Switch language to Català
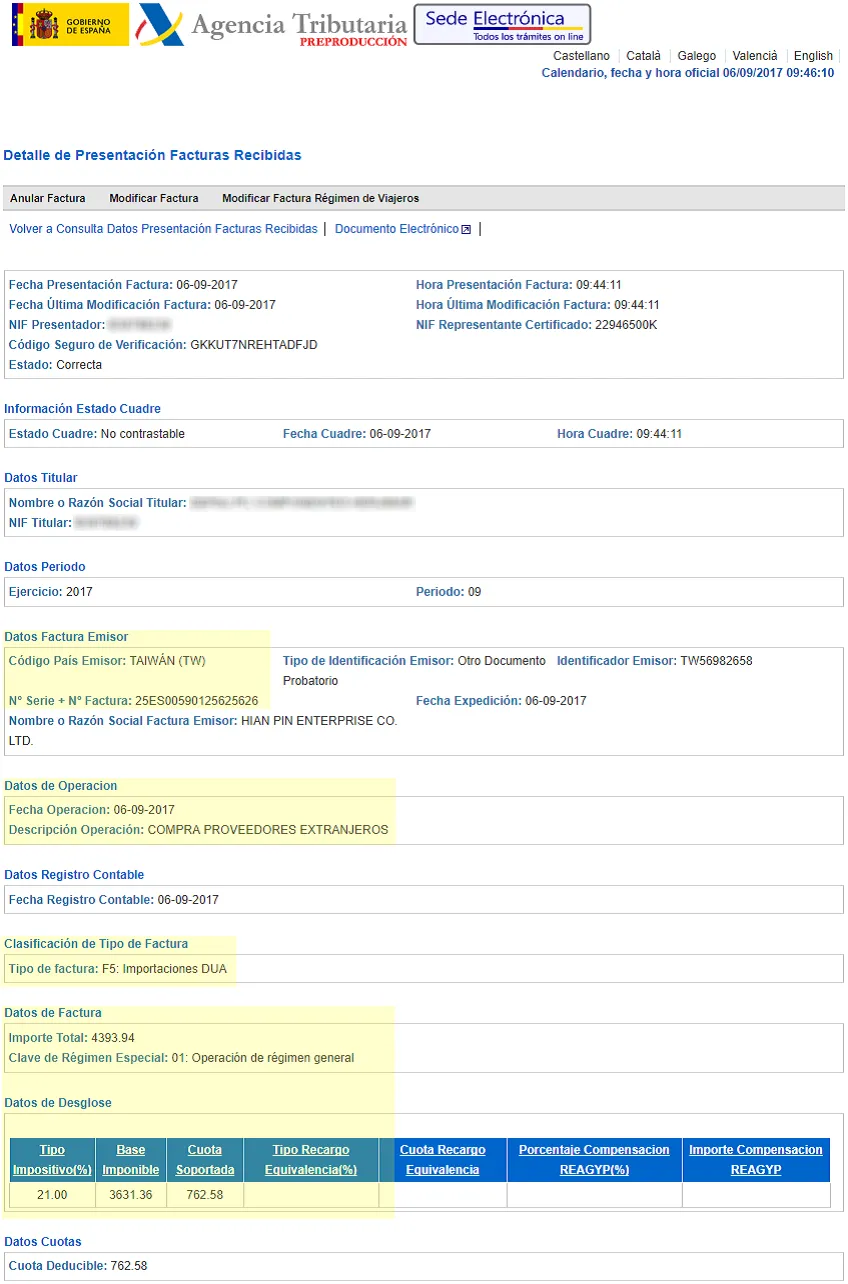This screenshot has width=848, height=1284. click(643, 56)
